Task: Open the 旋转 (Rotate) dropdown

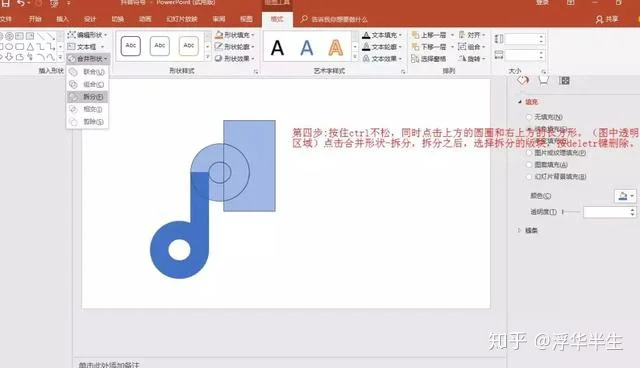Action: [472, 59]
